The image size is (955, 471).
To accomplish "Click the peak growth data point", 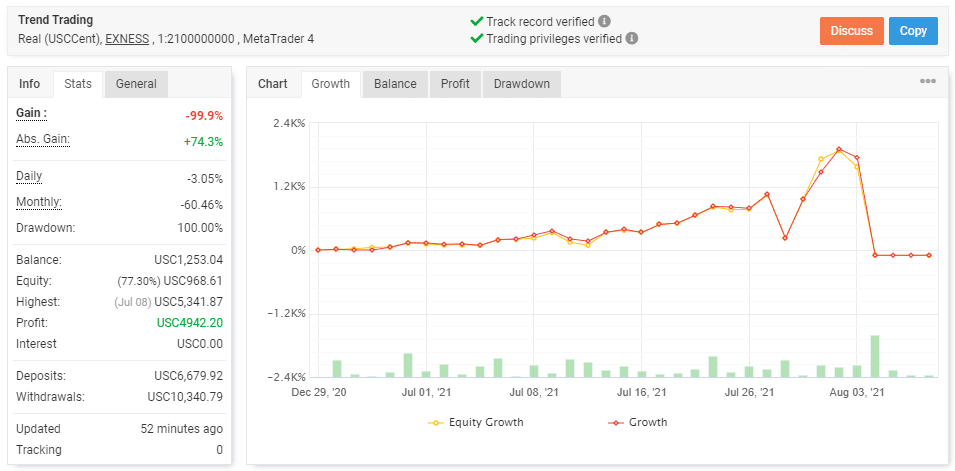I will 839,149.
